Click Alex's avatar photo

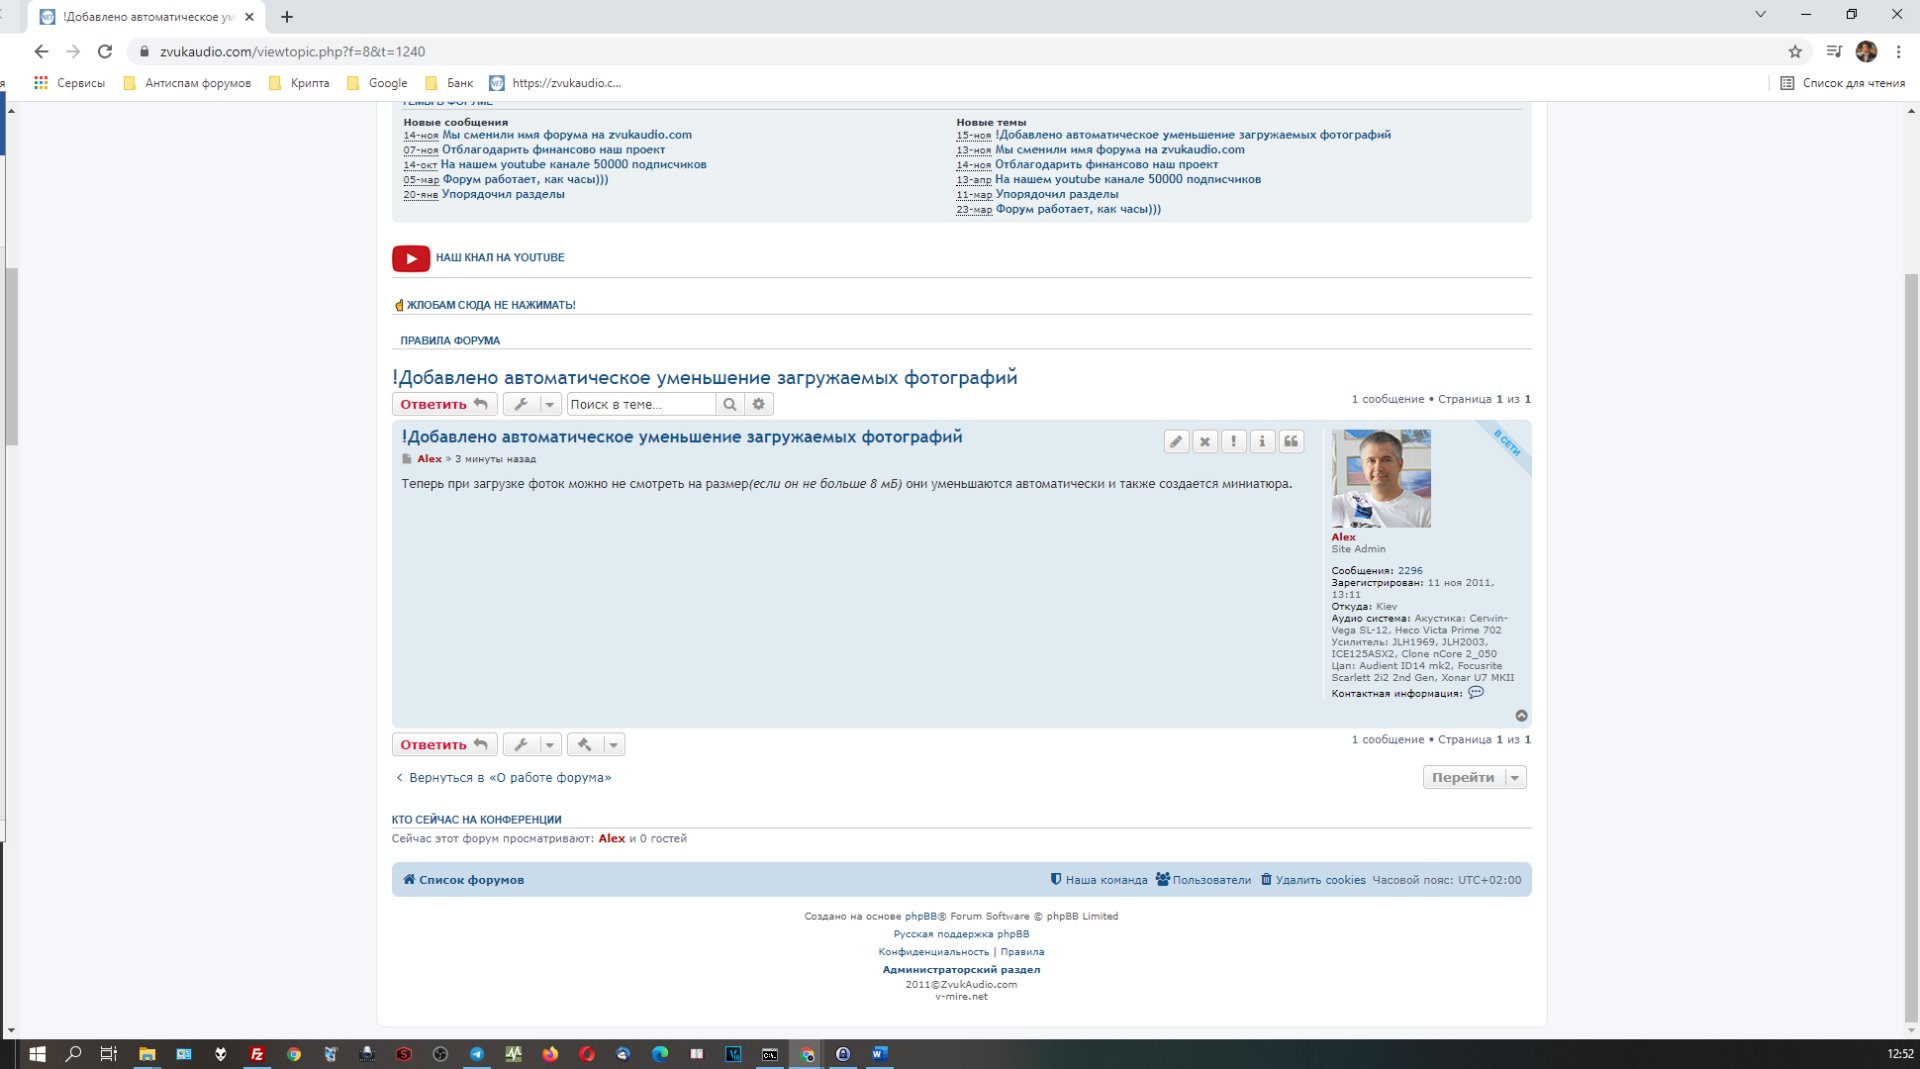[x=1381, y=479]
